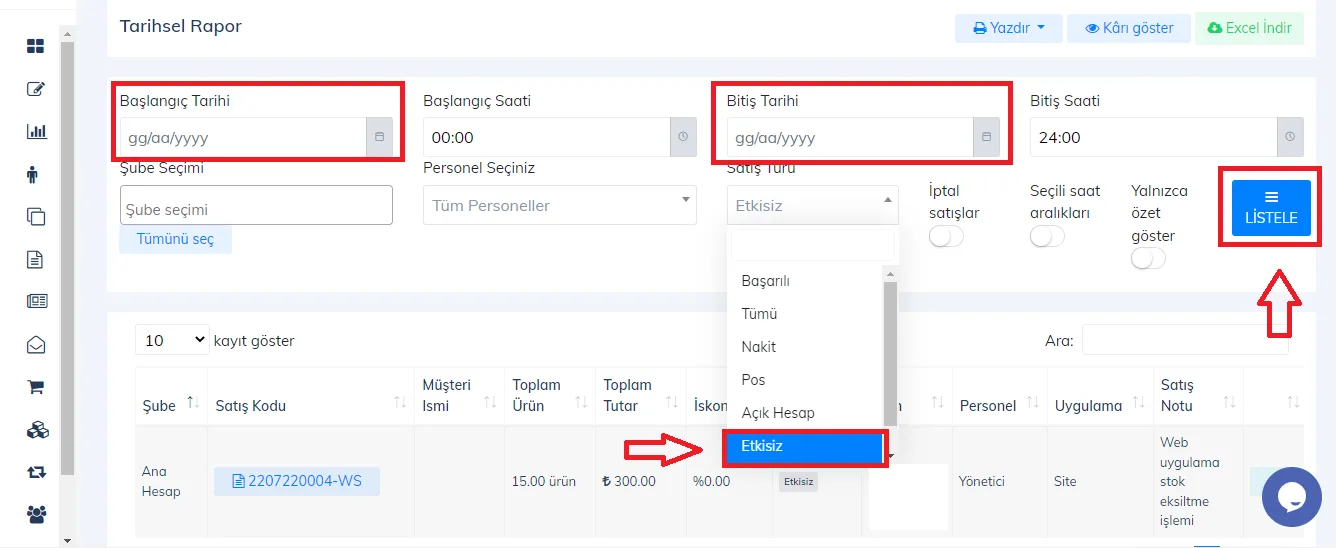Click the Kârı göster button
The height and width of the screenshot is (548, 1336).
pyautogui.click(x=1129, y=28)
